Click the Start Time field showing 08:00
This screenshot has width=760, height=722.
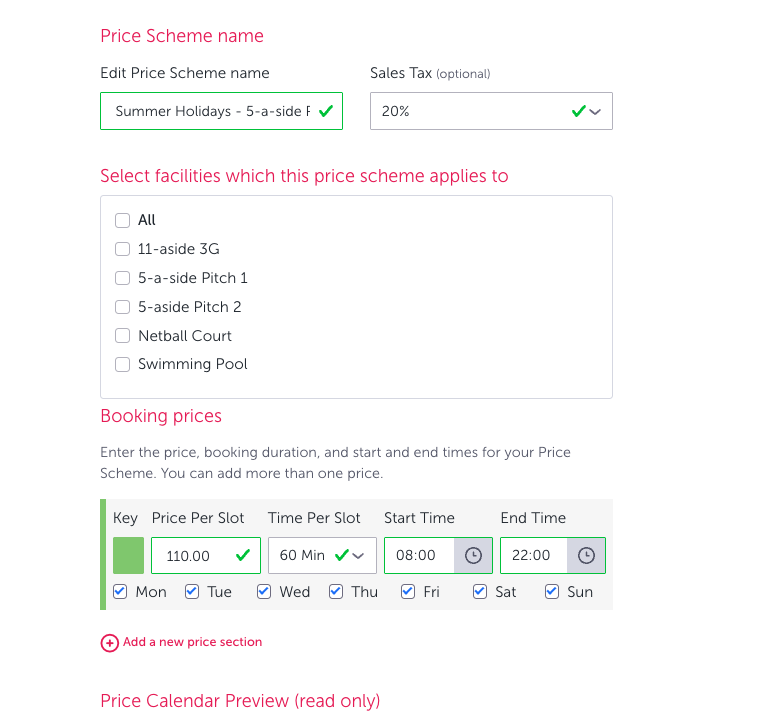click(x=419, y=555)
